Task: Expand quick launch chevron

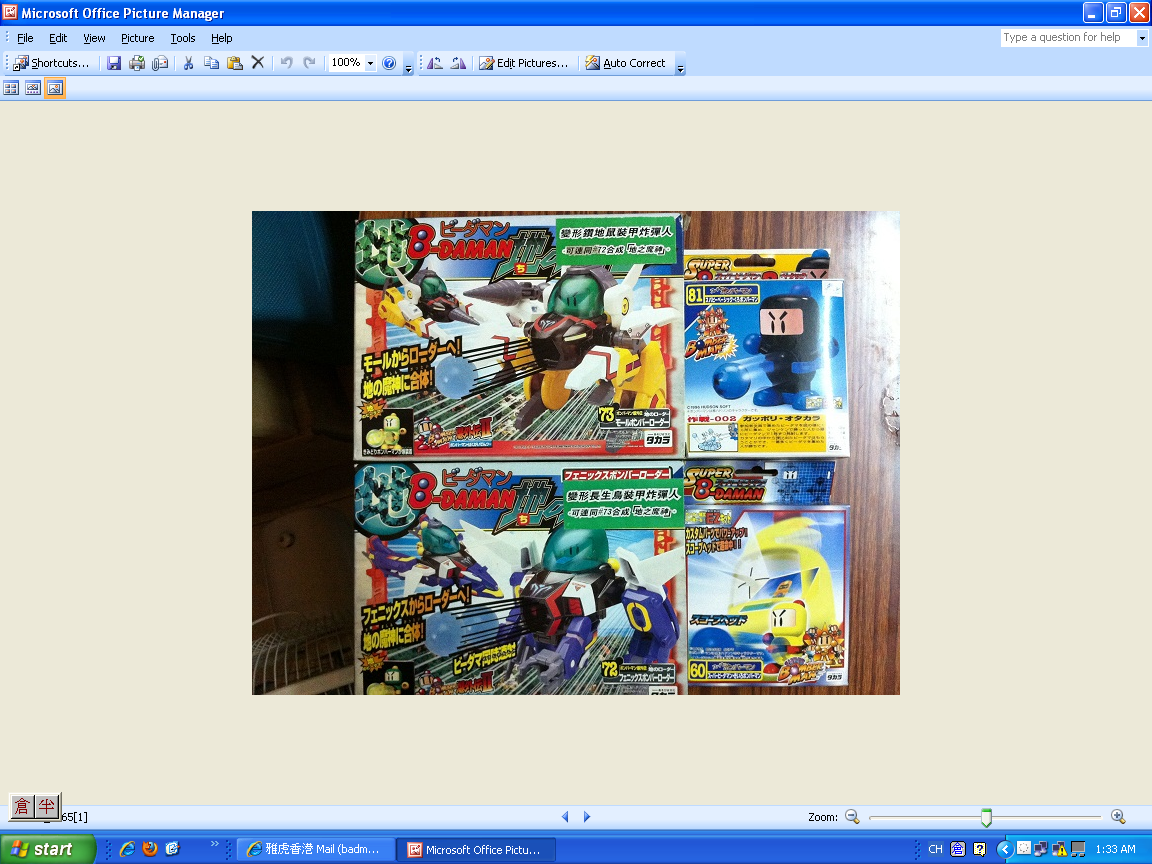Action: pos(215,843)
